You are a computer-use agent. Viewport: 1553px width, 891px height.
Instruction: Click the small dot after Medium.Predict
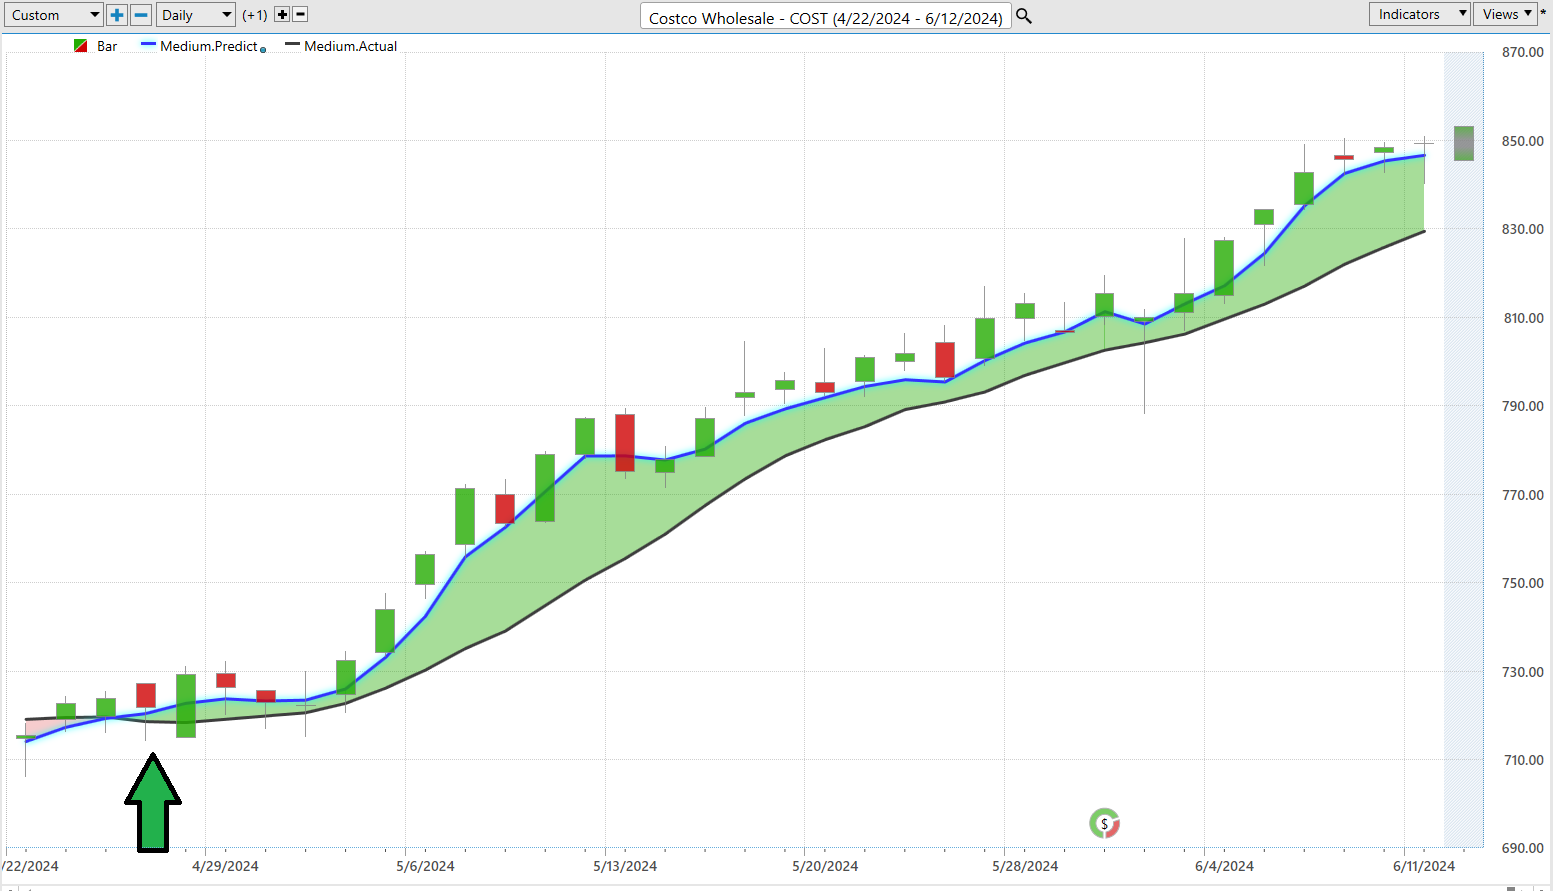click(x=263, y=49)
